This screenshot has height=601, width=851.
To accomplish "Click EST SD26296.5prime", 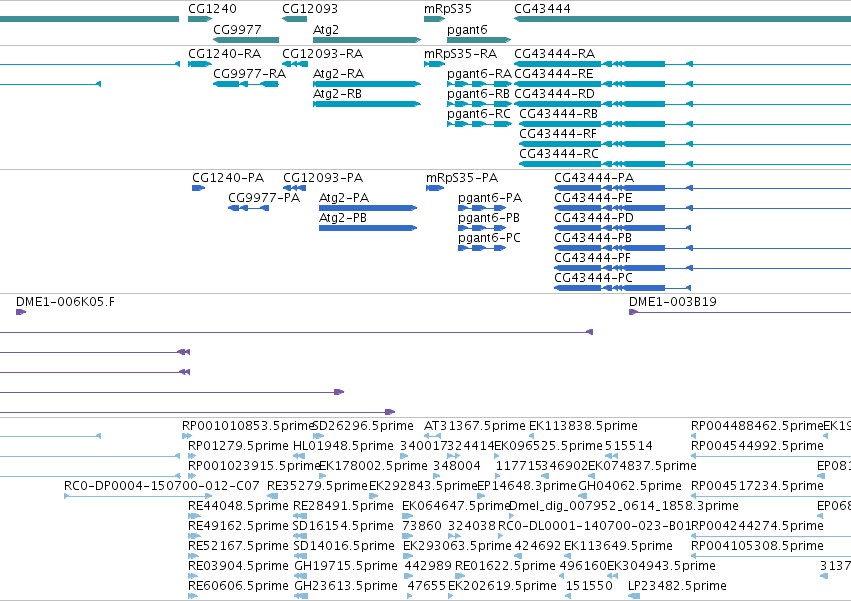I will coord(319,436).
